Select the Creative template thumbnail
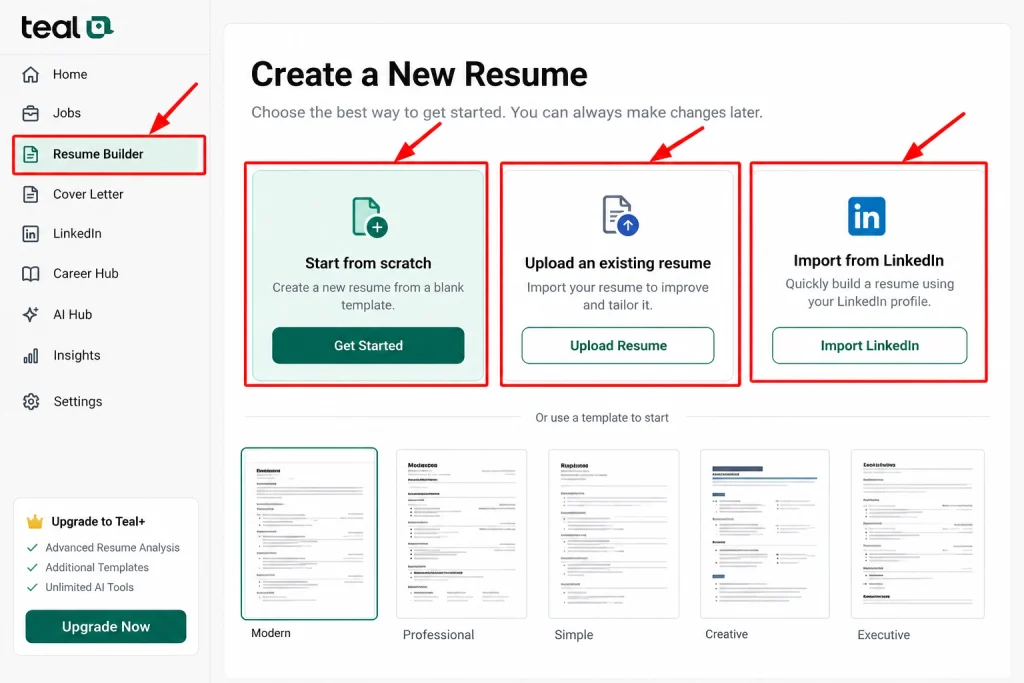 765,533
